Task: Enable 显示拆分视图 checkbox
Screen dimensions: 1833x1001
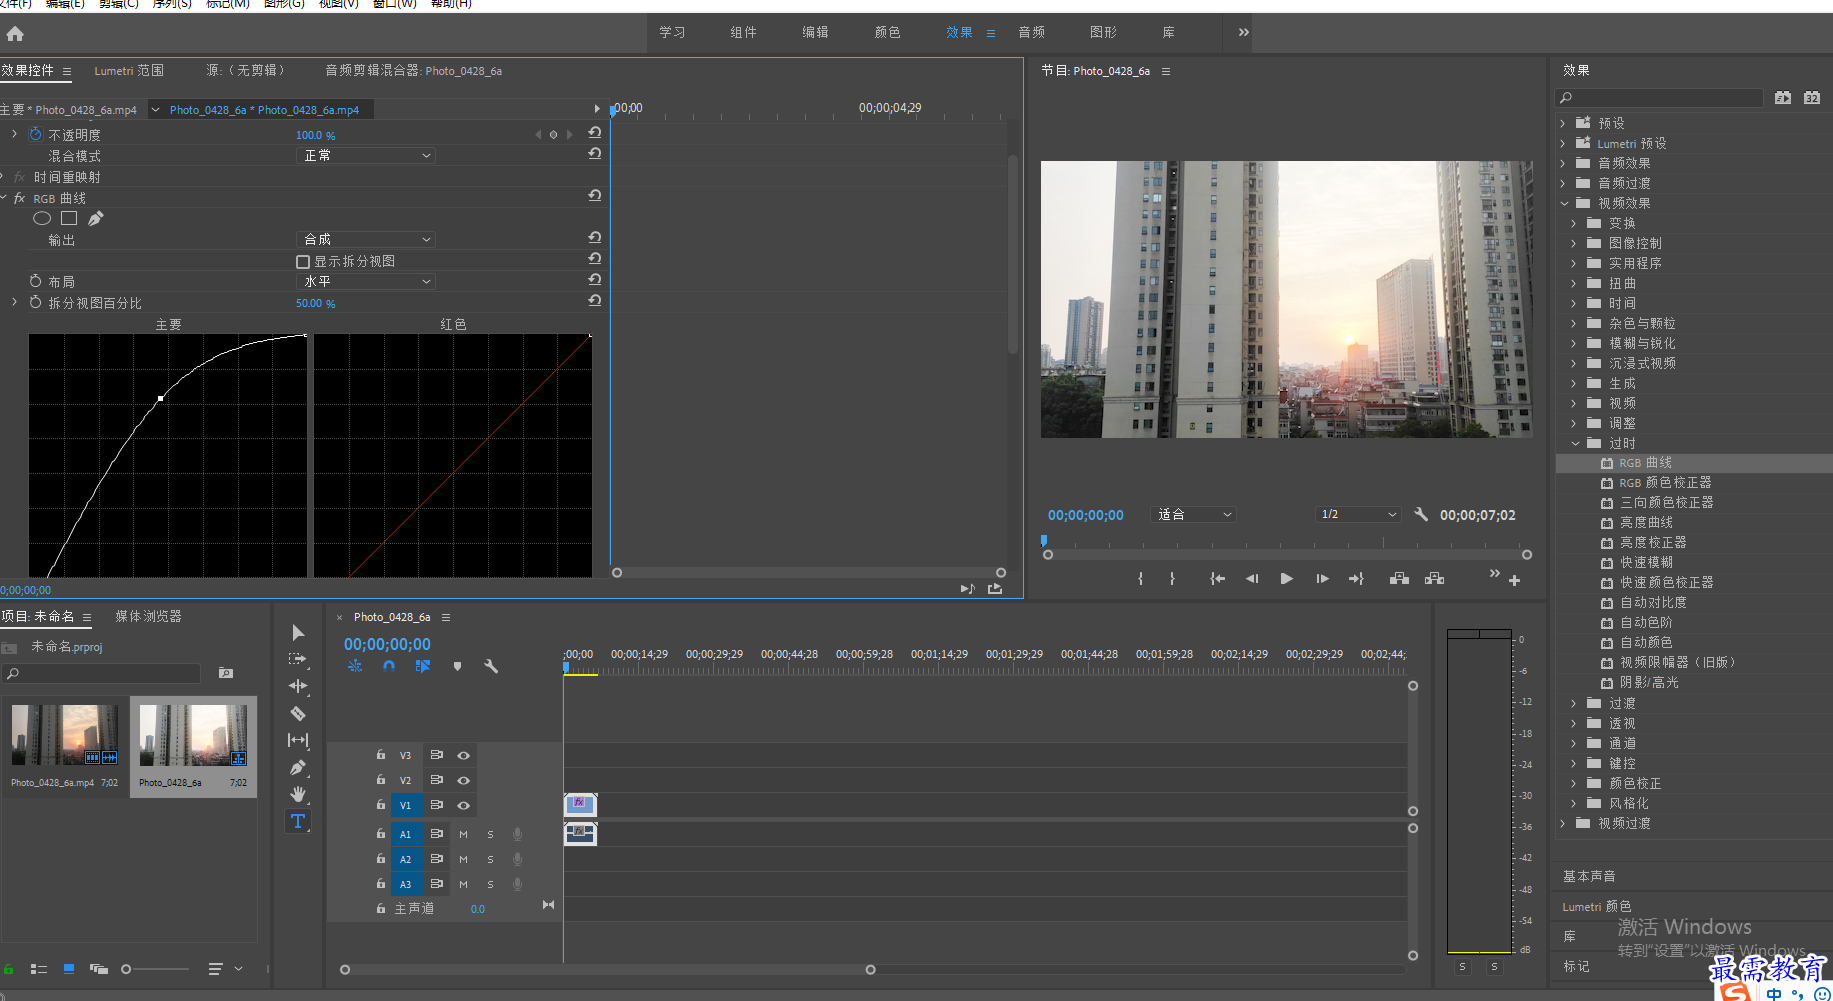Action: (x=303, y=262)
